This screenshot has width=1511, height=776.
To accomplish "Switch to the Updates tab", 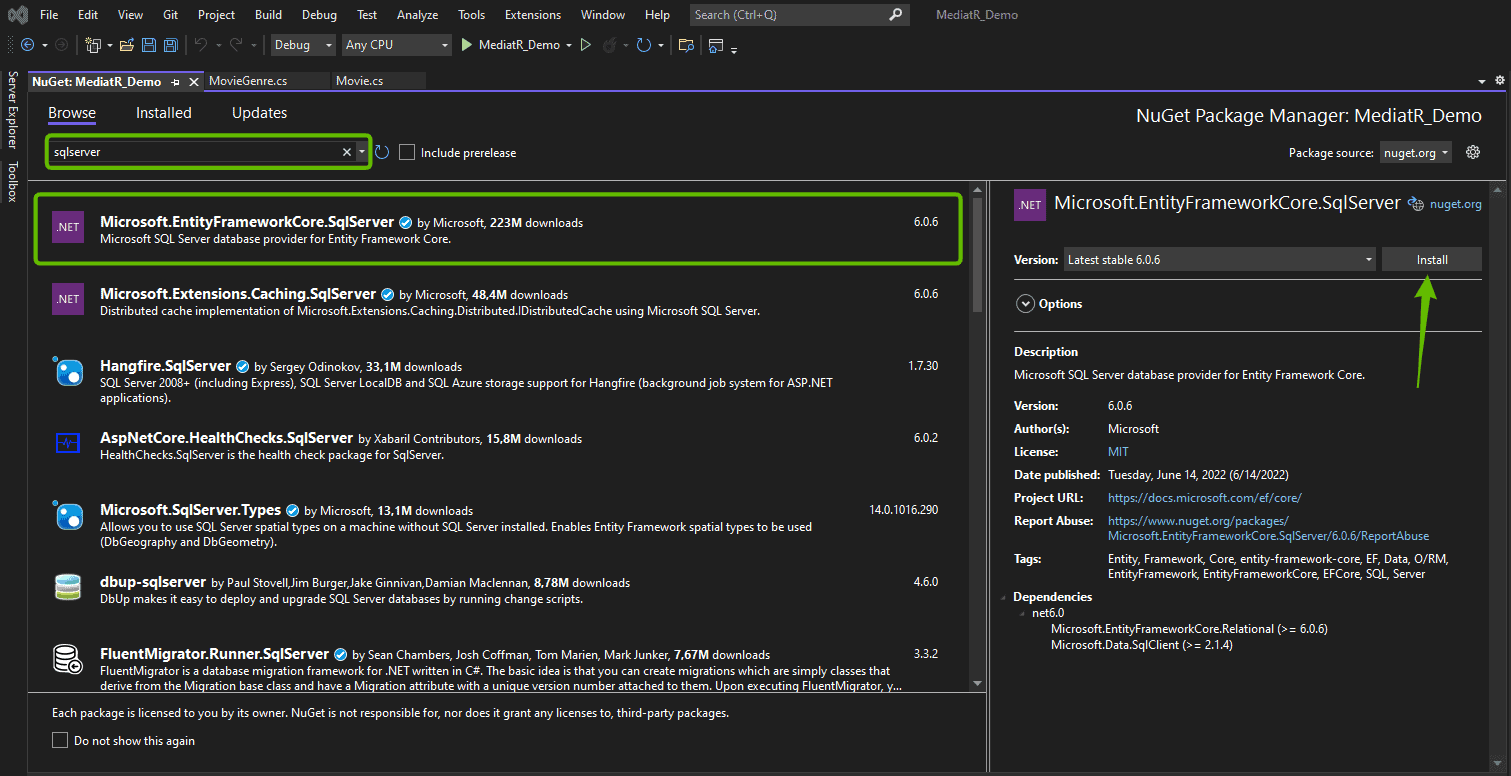I will point(260,113).
